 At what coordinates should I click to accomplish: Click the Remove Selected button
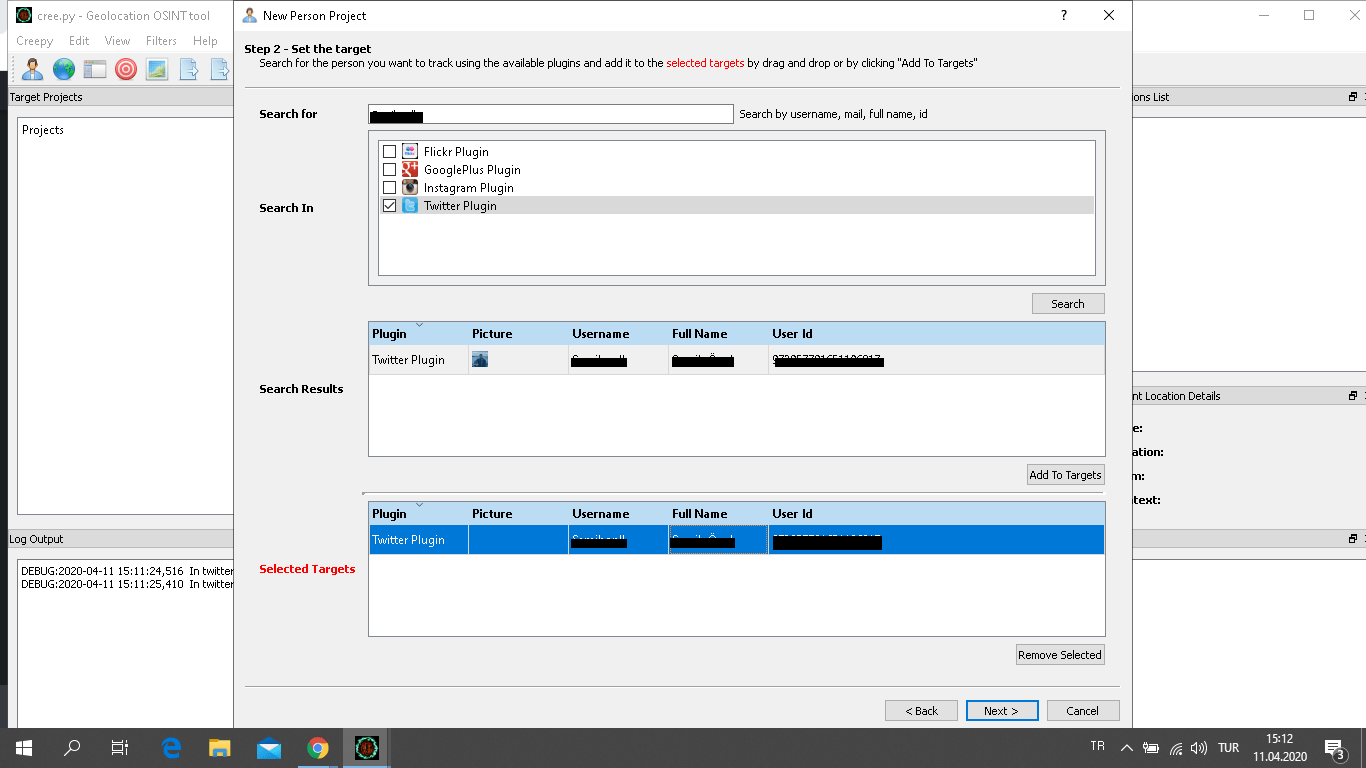coord(1060,655)
